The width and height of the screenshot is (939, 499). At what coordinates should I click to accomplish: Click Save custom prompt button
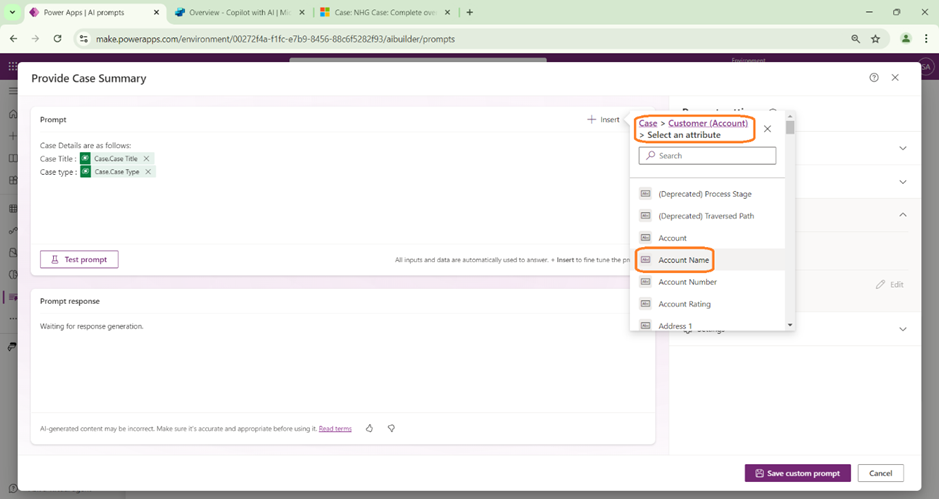798,473
